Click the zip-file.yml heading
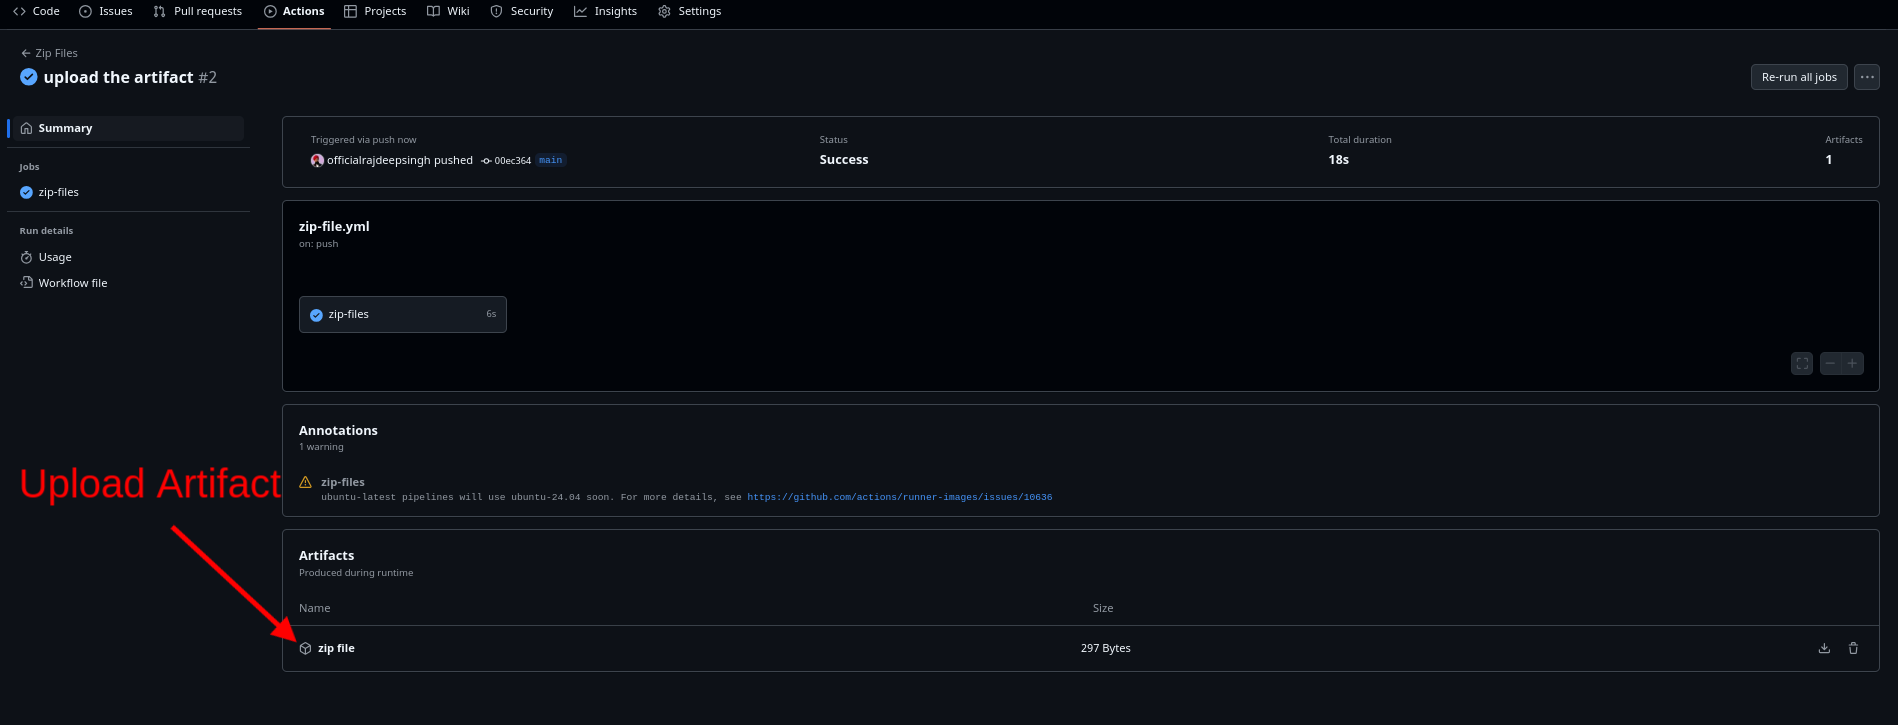1898x725 pixels. tap(334, 226)
